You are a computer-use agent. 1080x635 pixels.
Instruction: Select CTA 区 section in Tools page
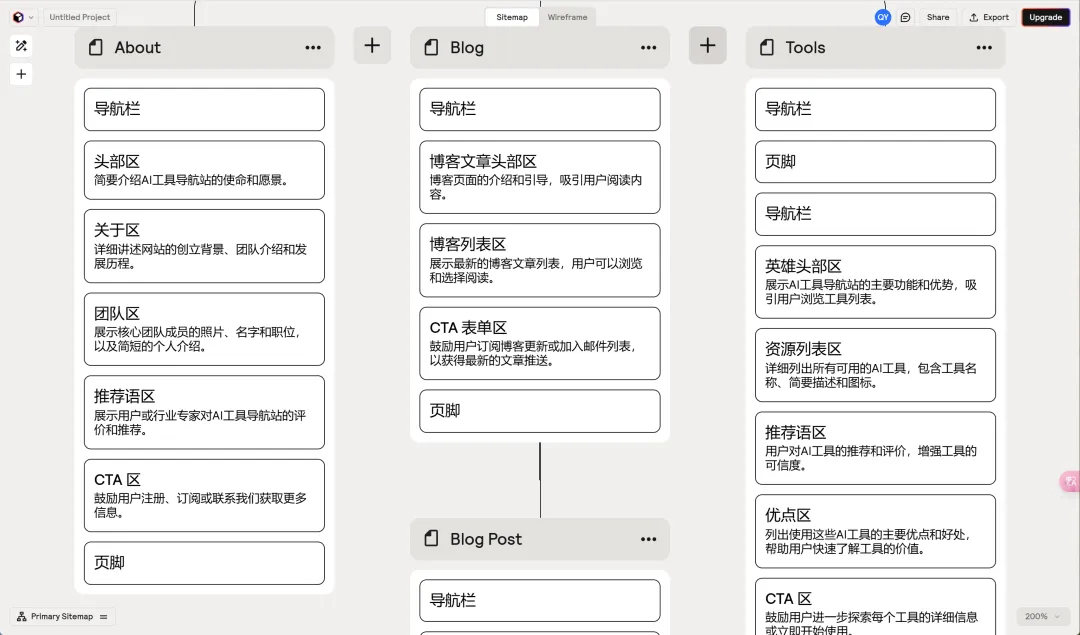click(875, 607)
